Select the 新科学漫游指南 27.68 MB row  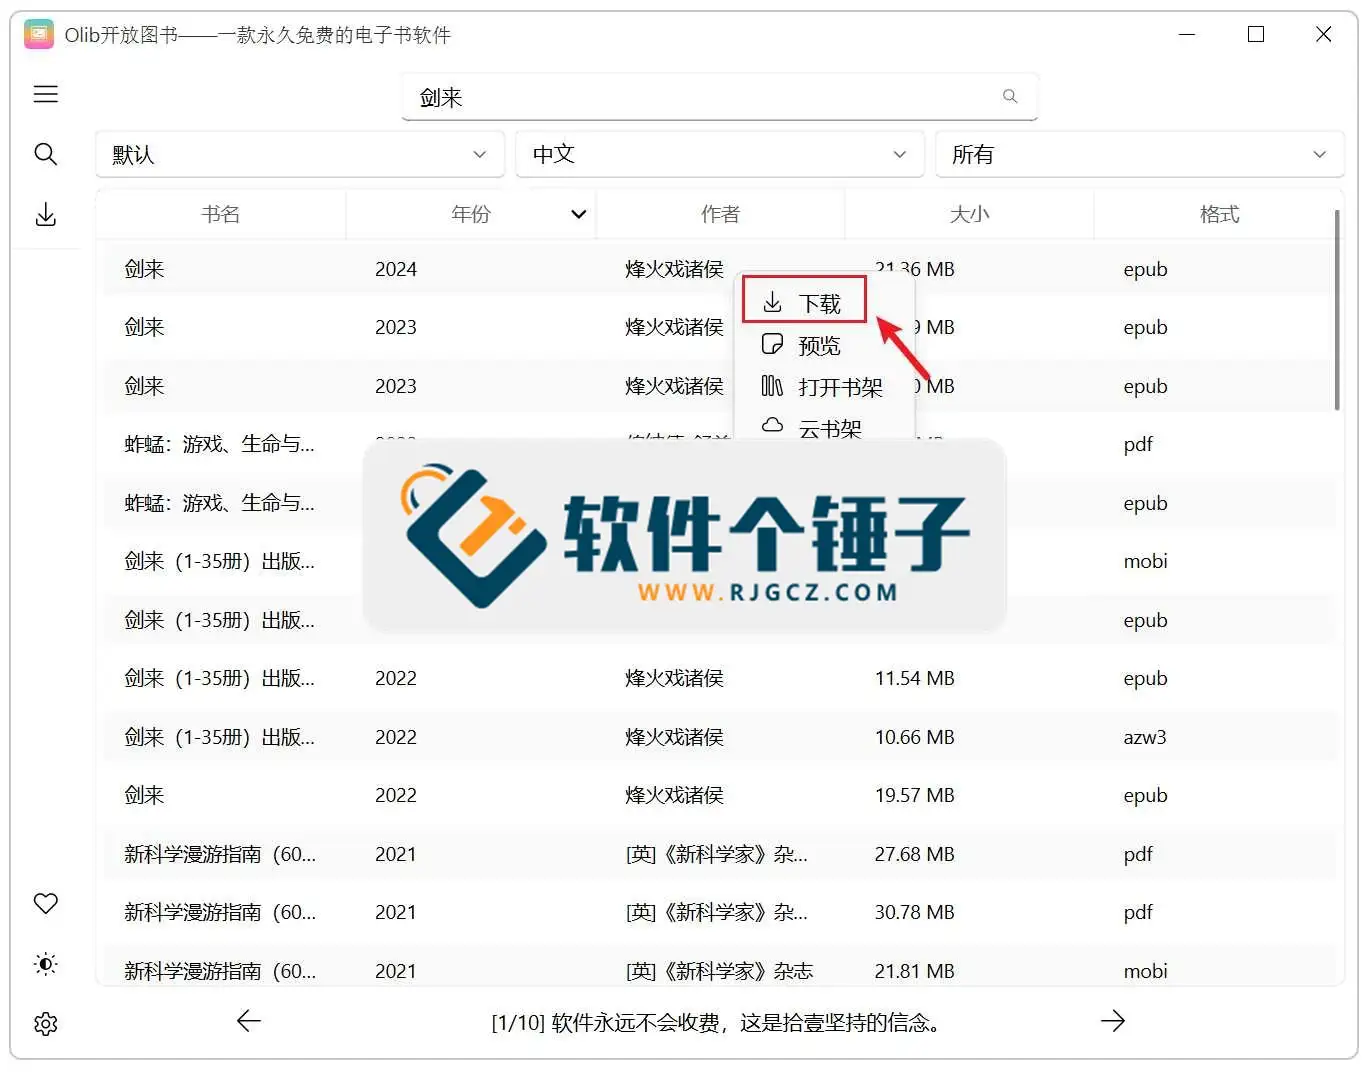(718, 854)
